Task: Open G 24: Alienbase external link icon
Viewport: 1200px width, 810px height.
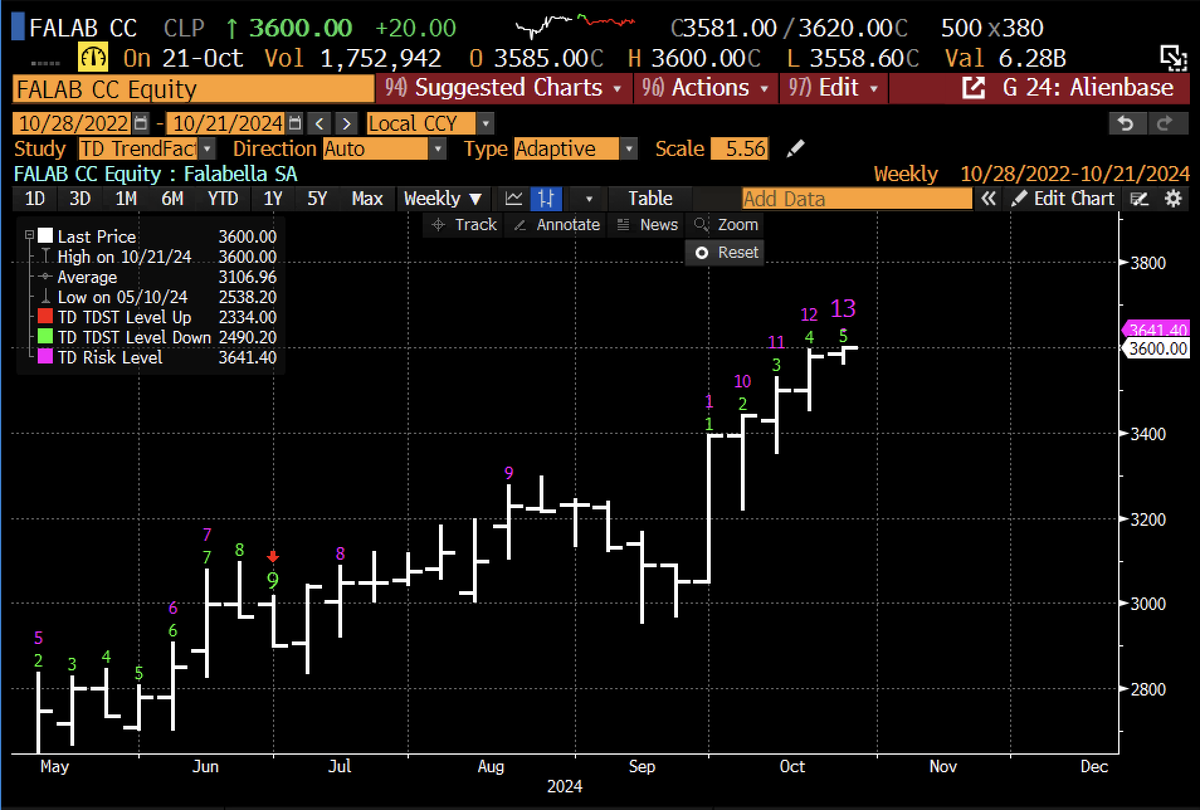Action: (973, 88)
